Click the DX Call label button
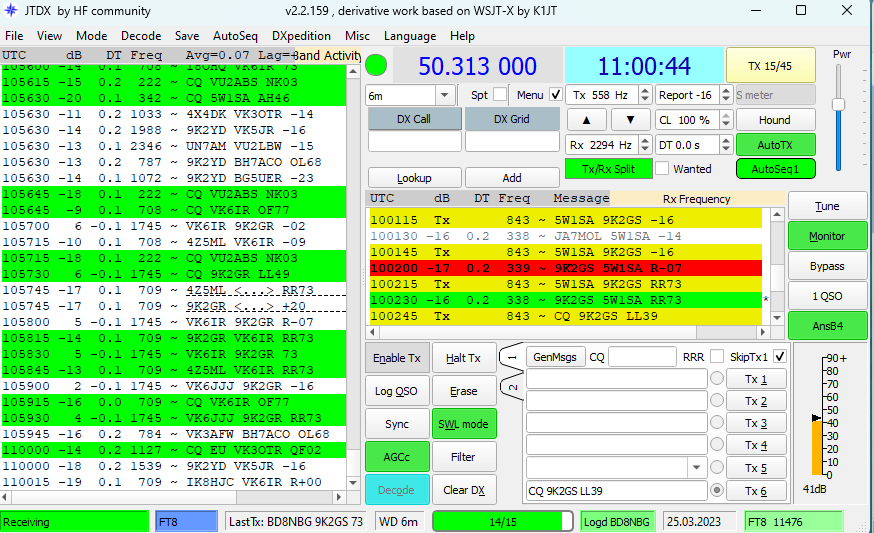 pyautogui.click(x=414, y=119)
